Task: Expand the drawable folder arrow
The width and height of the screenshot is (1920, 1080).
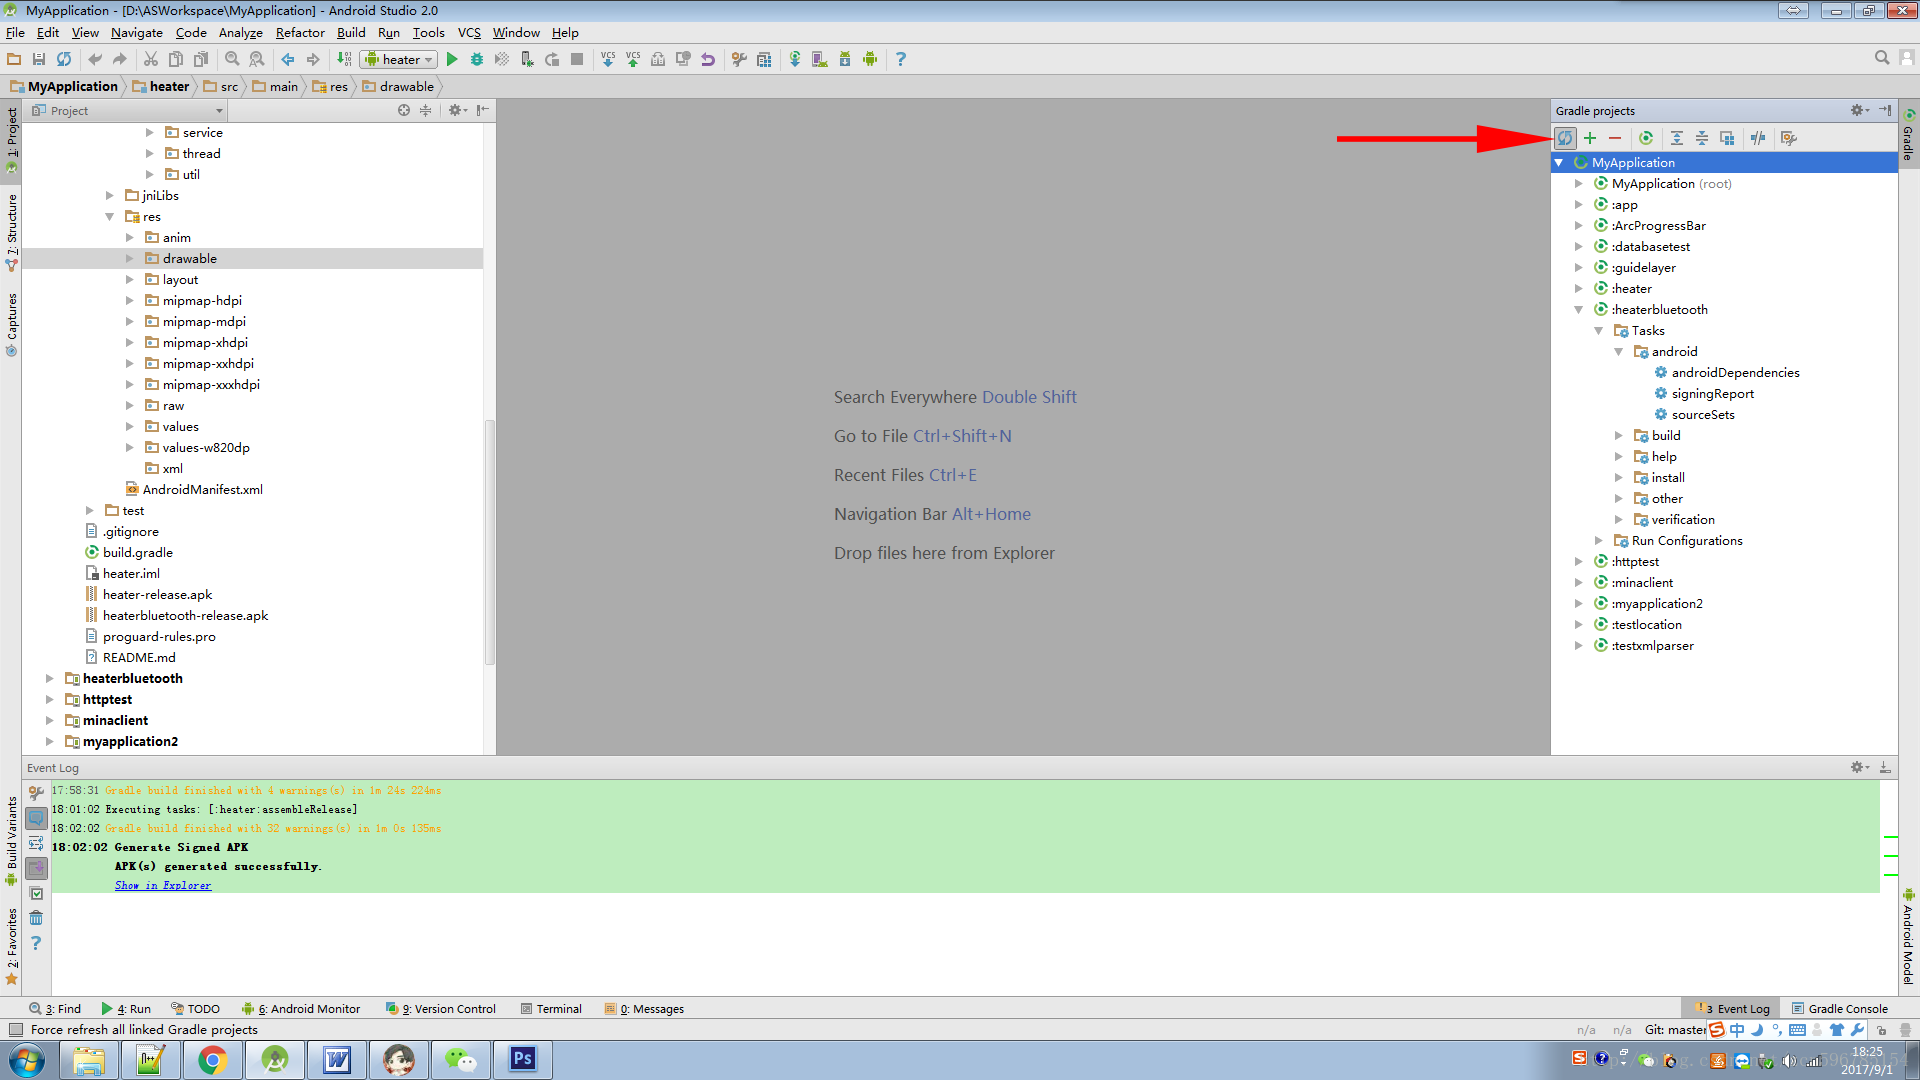Action: pos(130,258)
